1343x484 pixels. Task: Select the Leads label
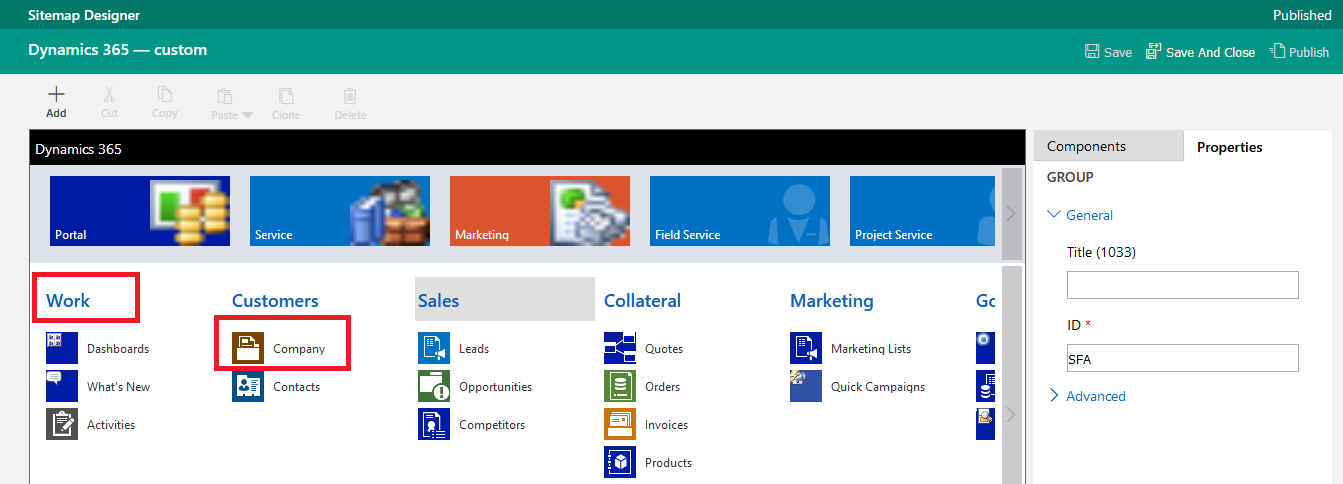pyautogui.click(x=474, y=349)
